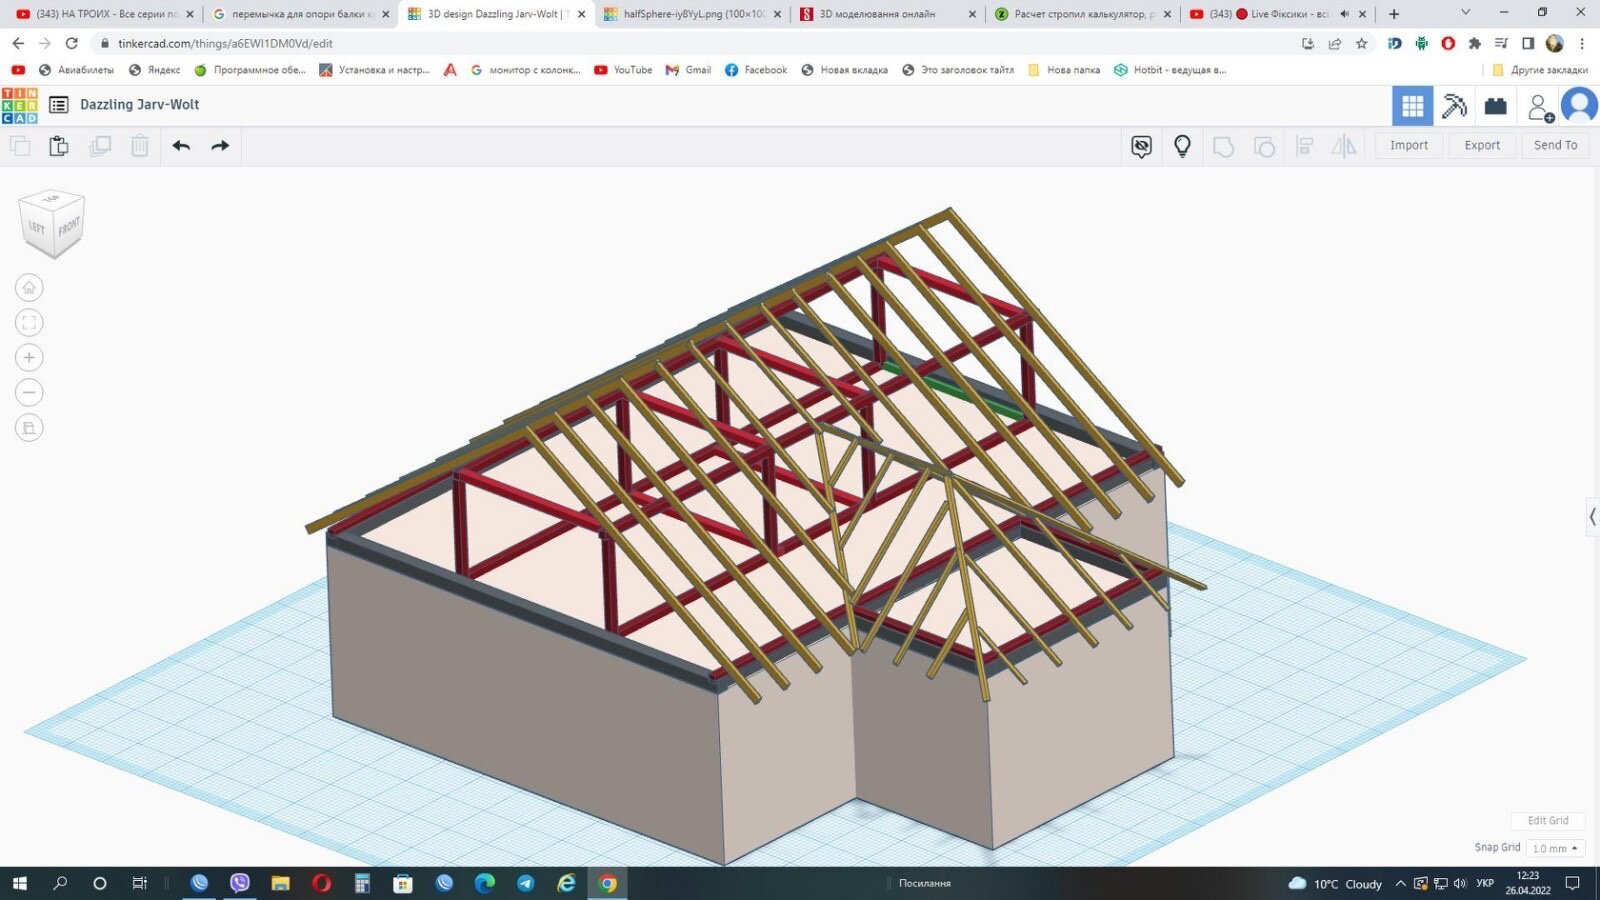
Task: Click the view cube FRONT face
Action: [x=68, y=227]
